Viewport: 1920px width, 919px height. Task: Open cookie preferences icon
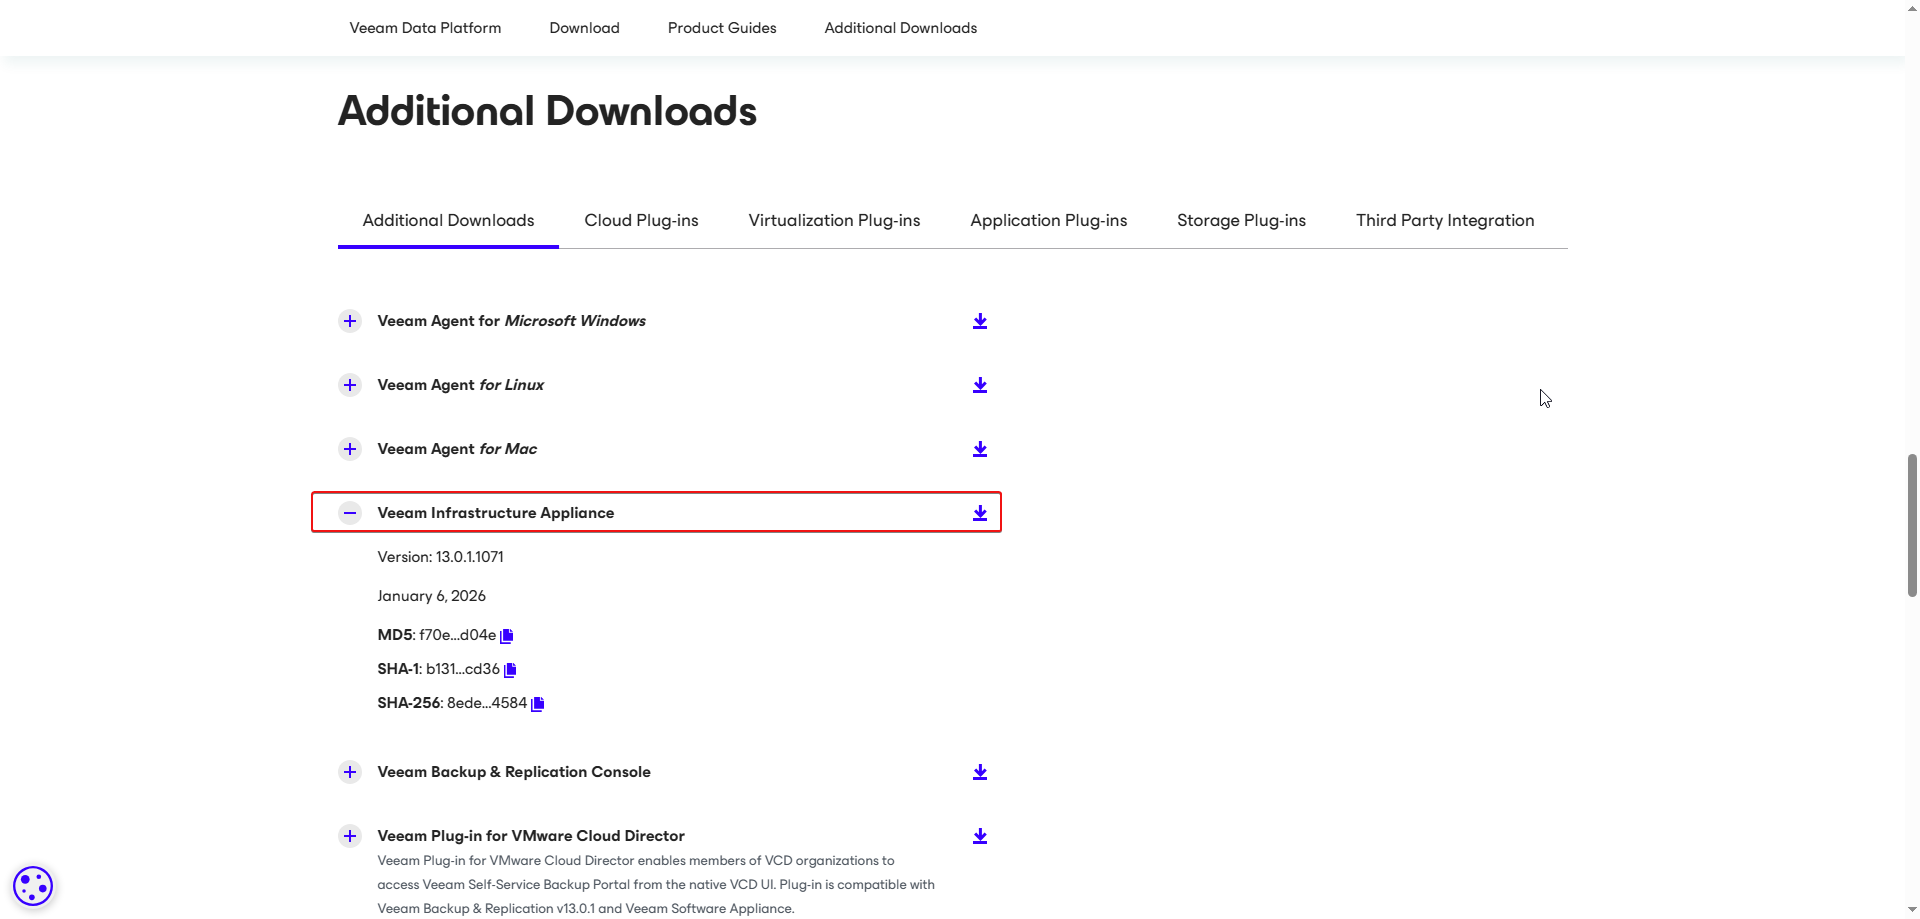coord(33,886)
